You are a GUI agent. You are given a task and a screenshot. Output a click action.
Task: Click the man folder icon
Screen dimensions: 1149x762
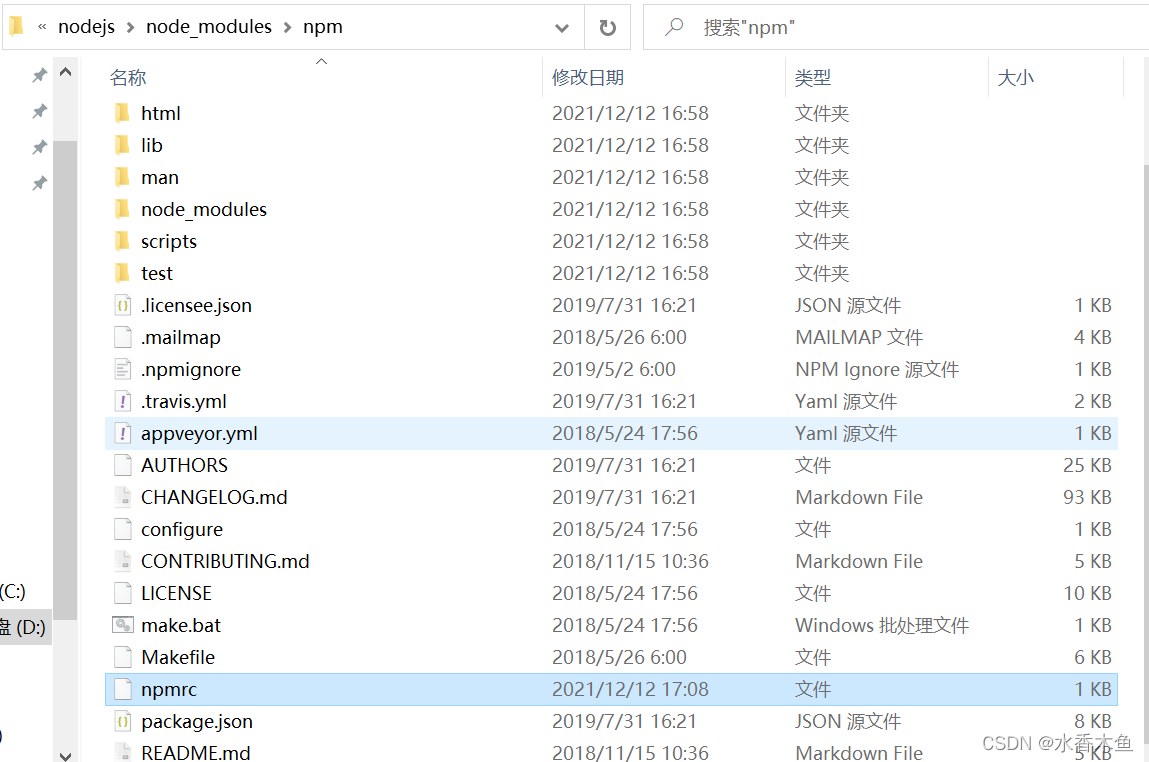[122, 177]
